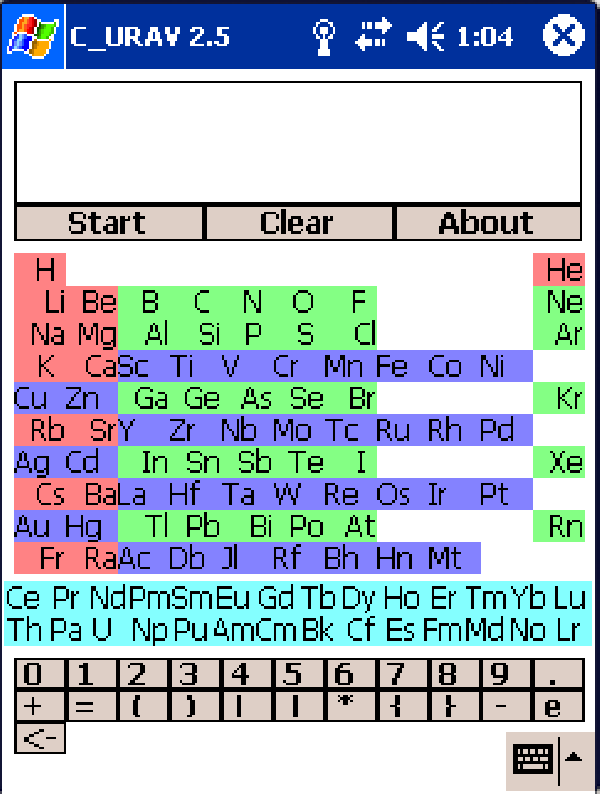Select the sulfur S element
600x794 pixels.
[305, 334]
